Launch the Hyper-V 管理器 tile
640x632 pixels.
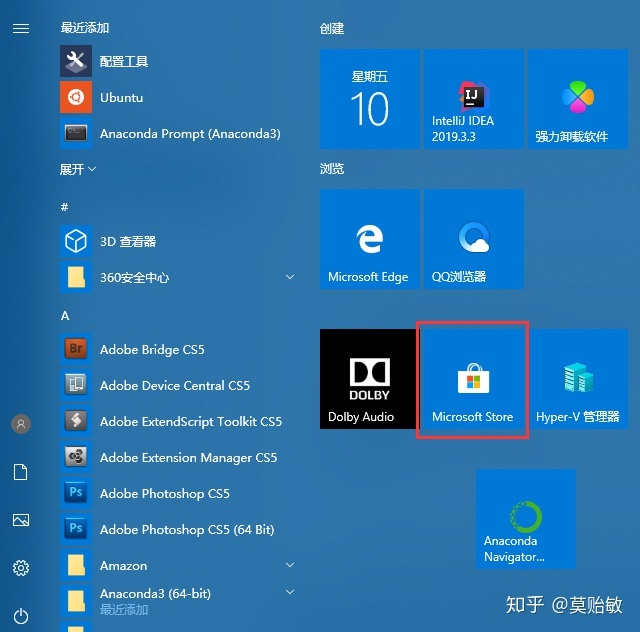(x=578, y=379)
